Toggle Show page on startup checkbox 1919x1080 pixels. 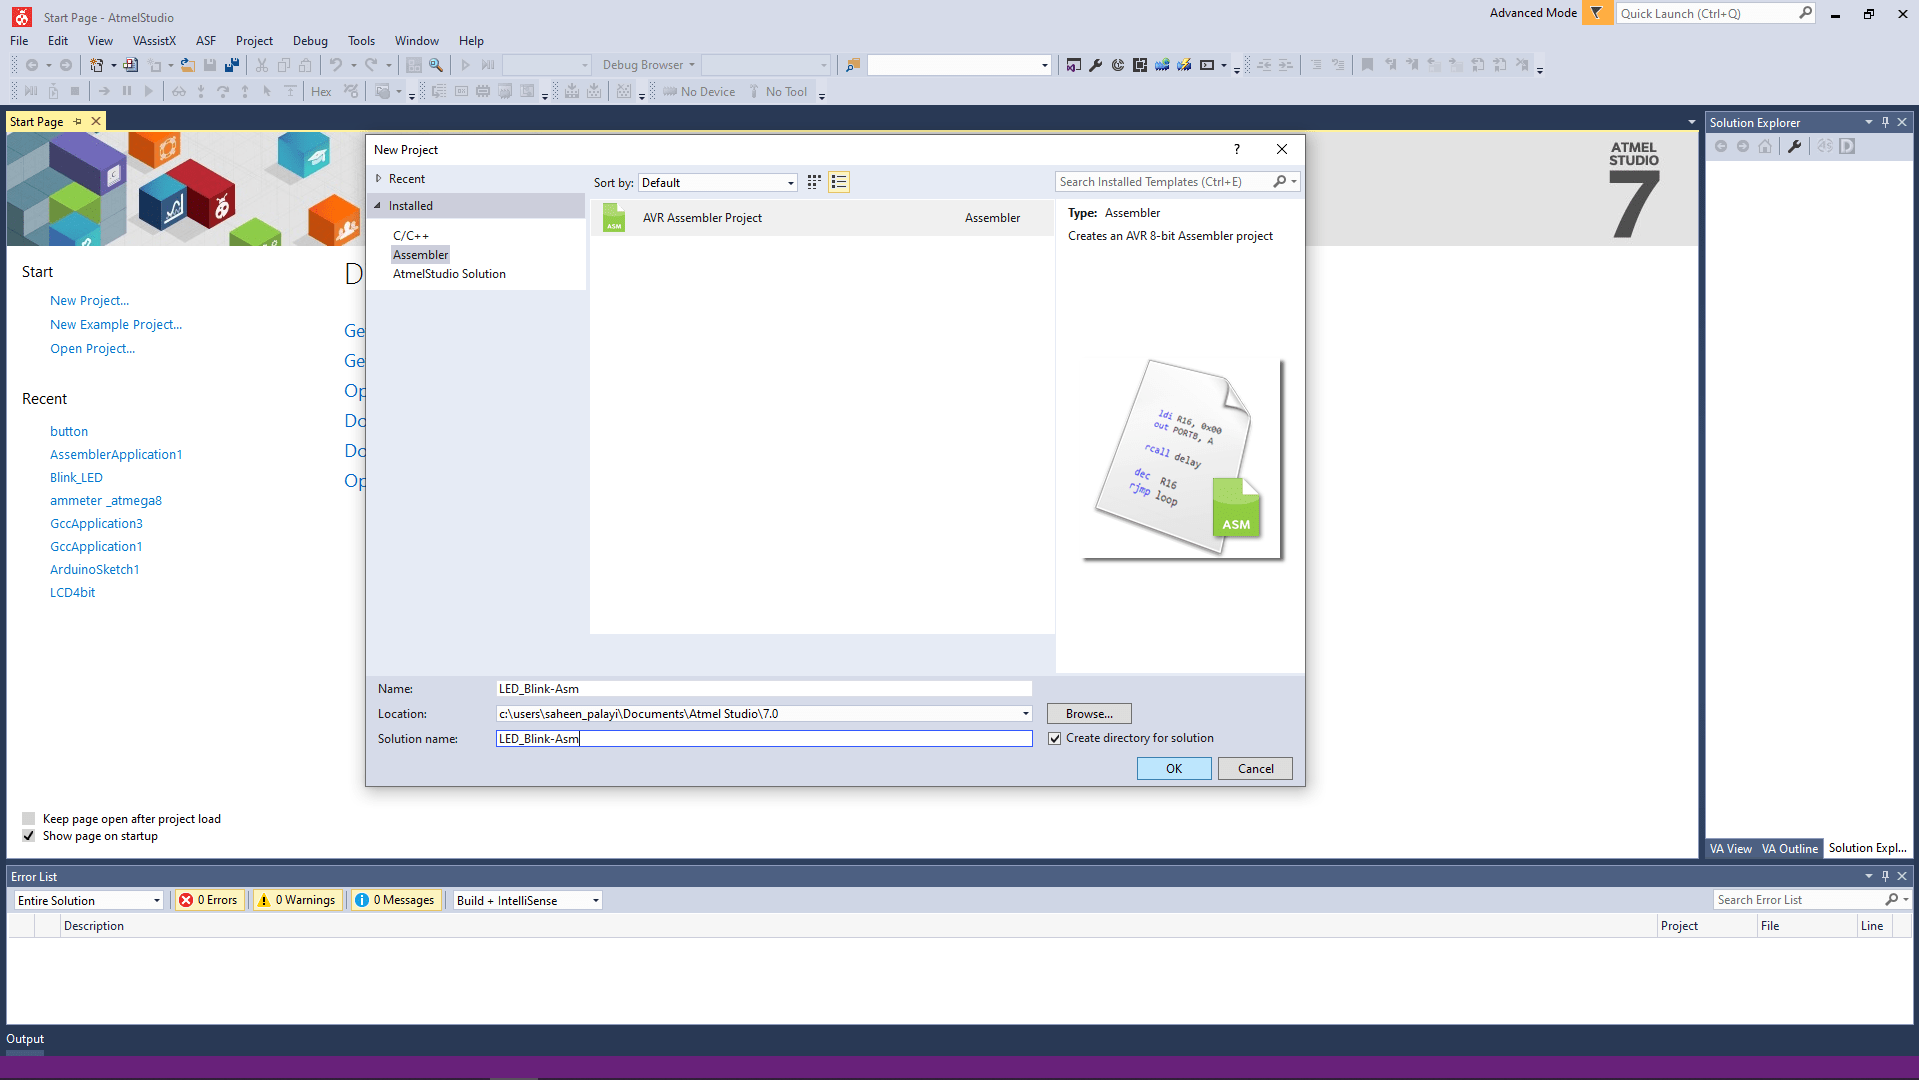coord(29,836)
